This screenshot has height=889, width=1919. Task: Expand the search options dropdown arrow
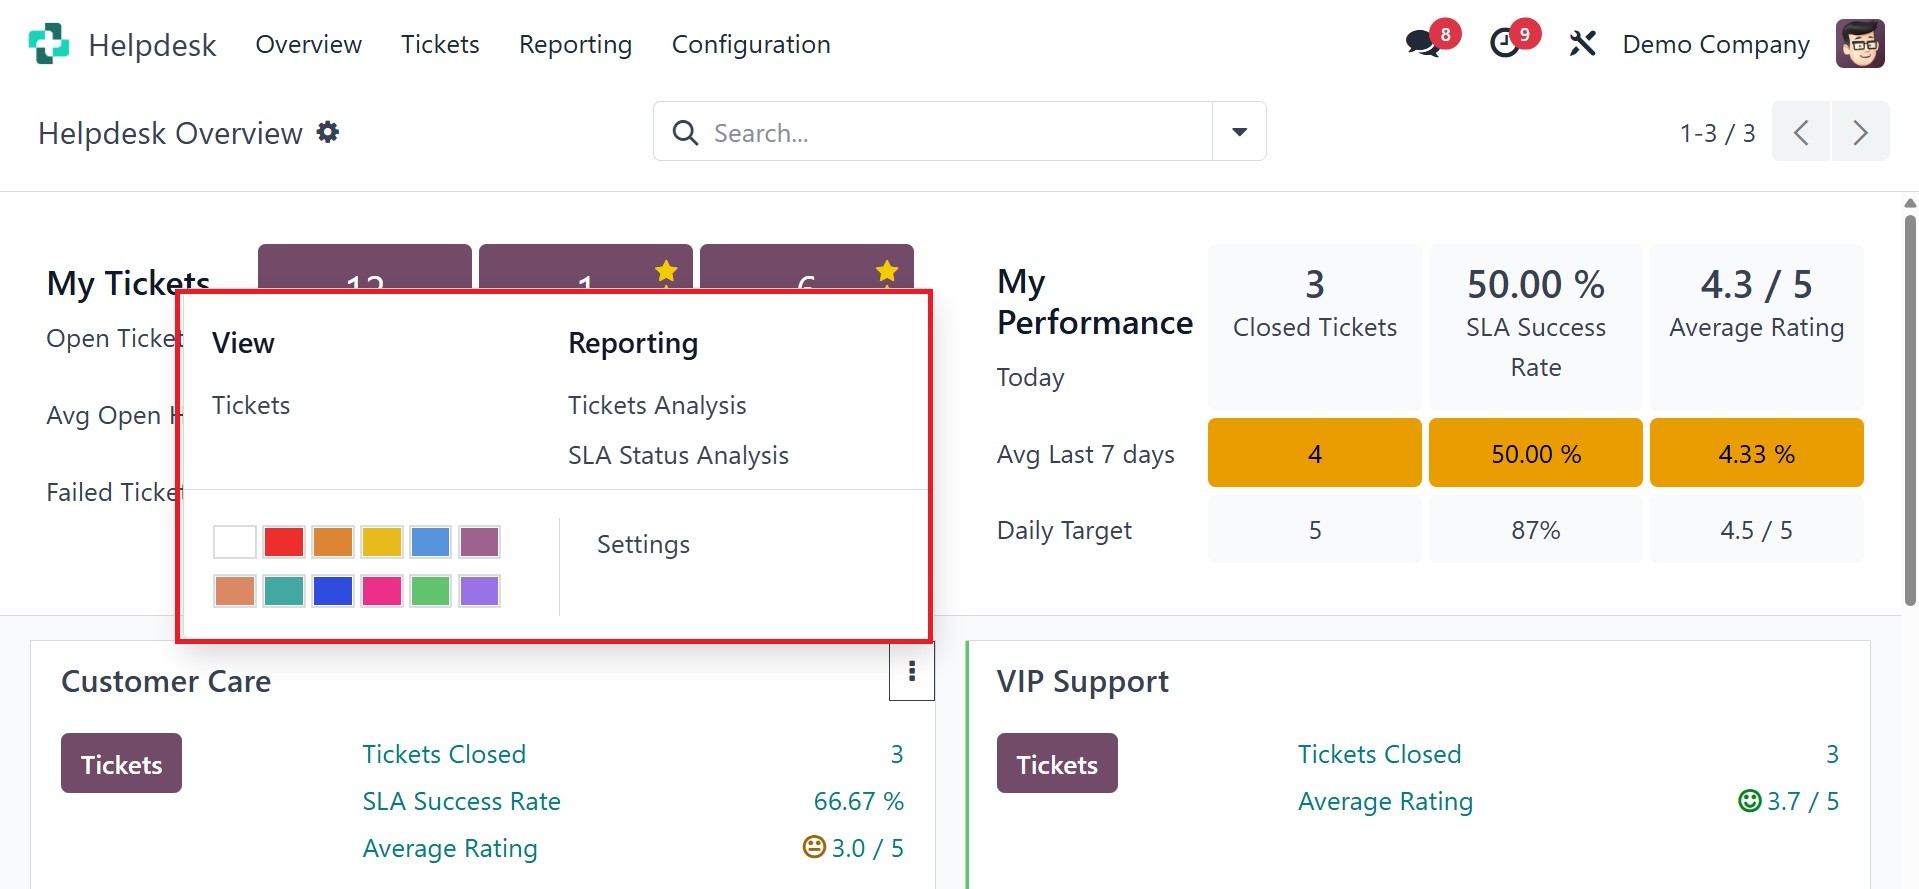pyautogui.click(x=1239, y=132)
